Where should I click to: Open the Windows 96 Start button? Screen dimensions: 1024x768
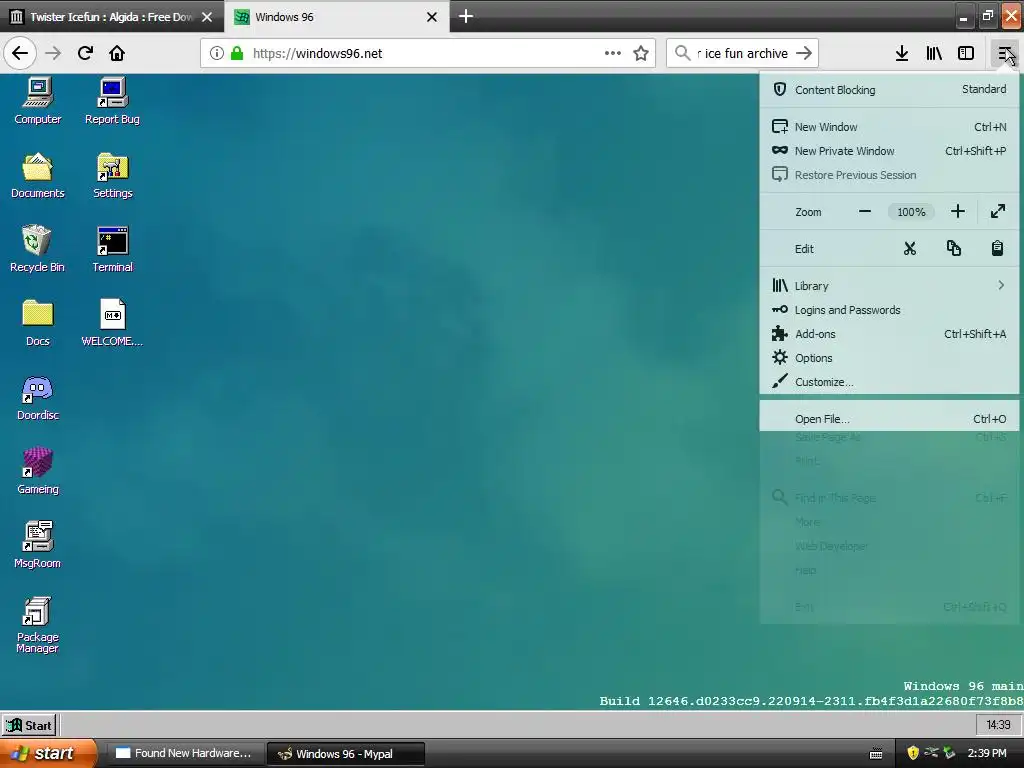point(29,725)
